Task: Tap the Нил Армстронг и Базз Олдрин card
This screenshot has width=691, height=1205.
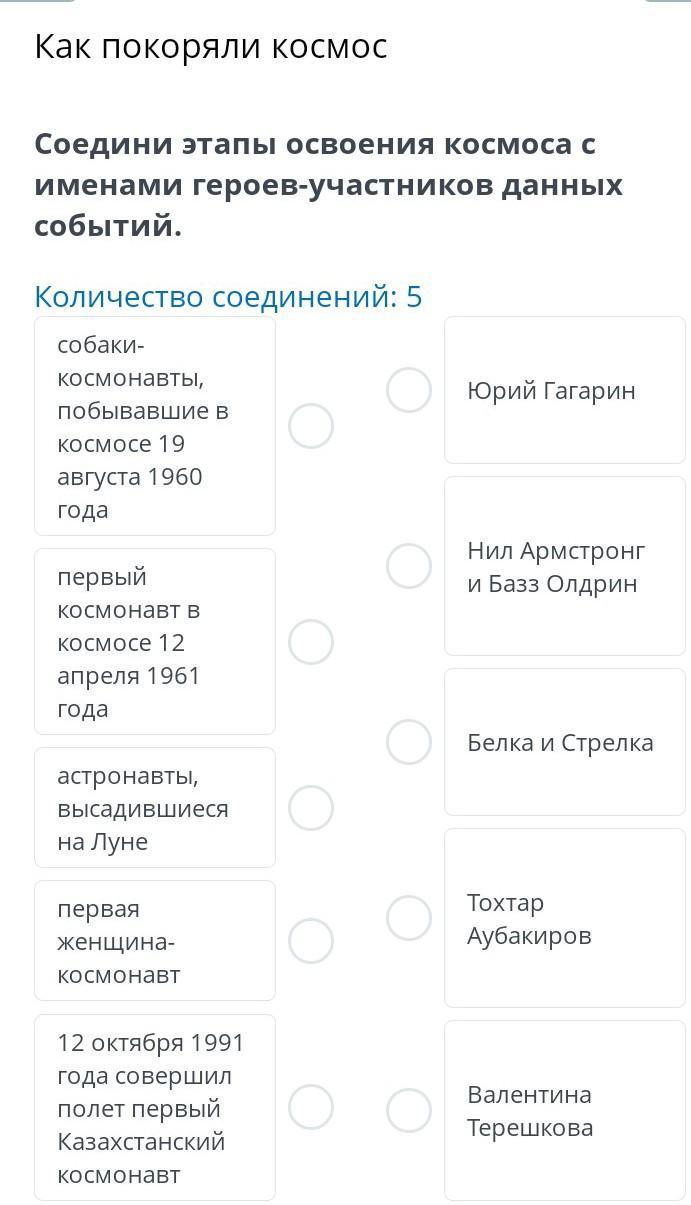Action: tap(565, 566)
